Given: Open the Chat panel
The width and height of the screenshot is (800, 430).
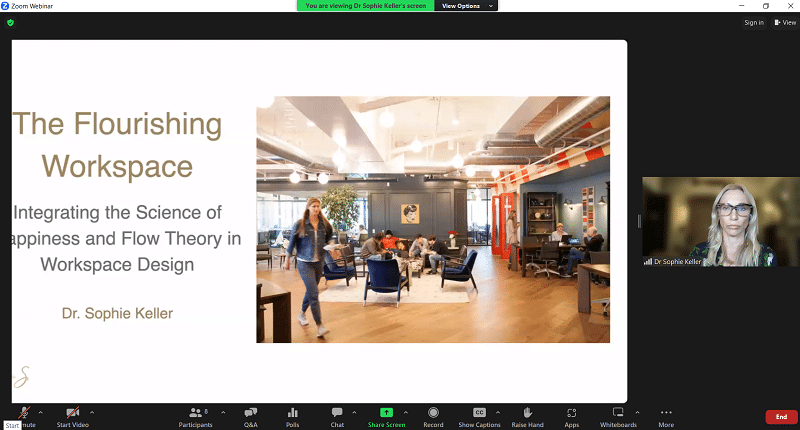Looking at the screenshot, I should point(337,413).
